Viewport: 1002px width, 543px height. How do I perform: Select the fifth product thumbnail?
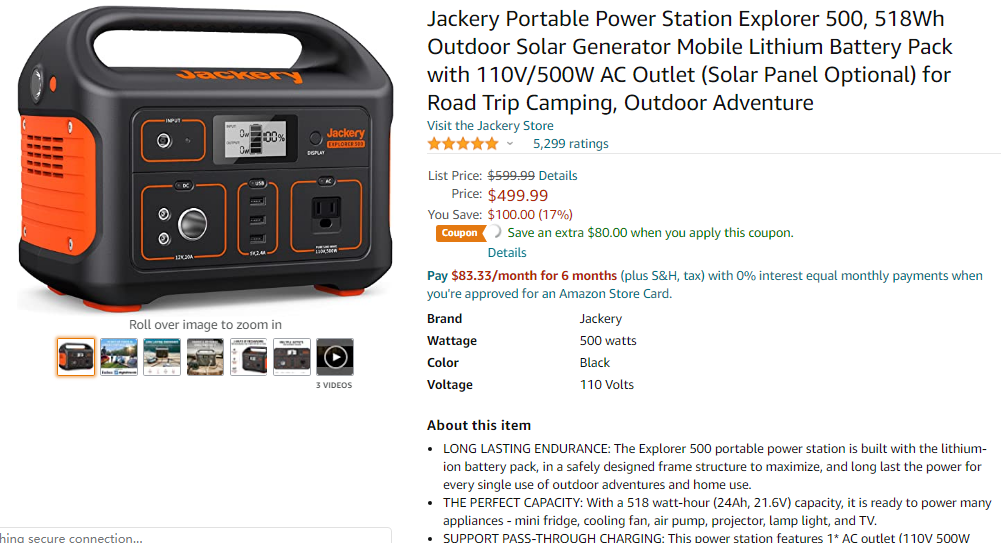tap(249, 357)
